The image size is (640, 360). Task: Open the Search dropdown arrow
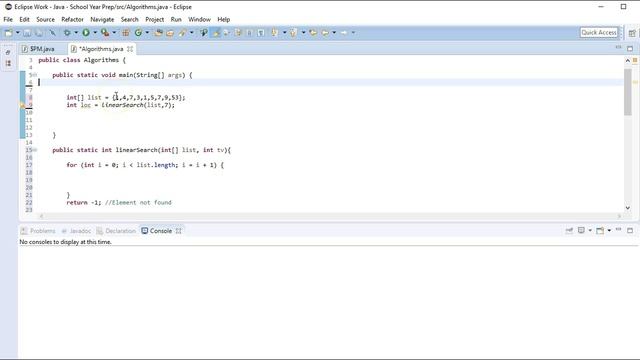[191, 33]
